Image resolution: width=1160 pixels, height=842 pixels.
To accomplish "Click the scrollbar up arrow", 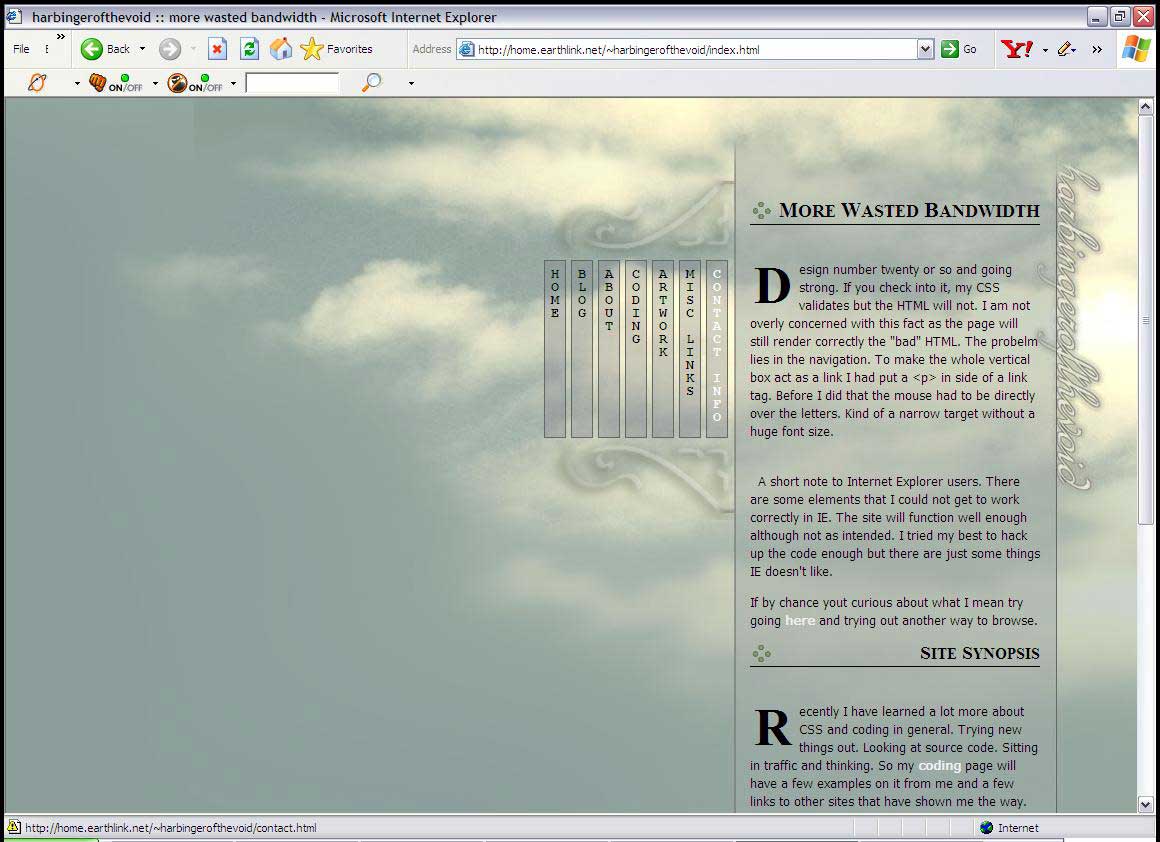I will point(1145,107).
